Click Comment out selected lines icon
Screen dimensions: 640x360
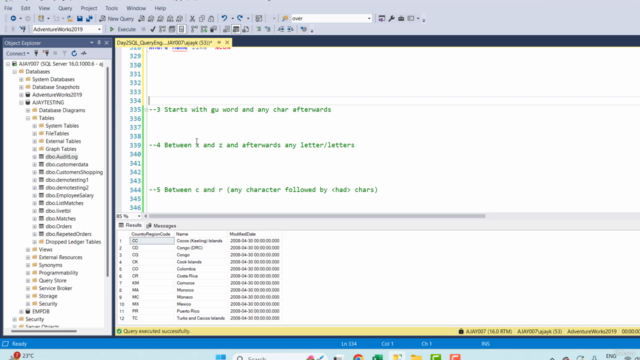click(x=258, y=29)
